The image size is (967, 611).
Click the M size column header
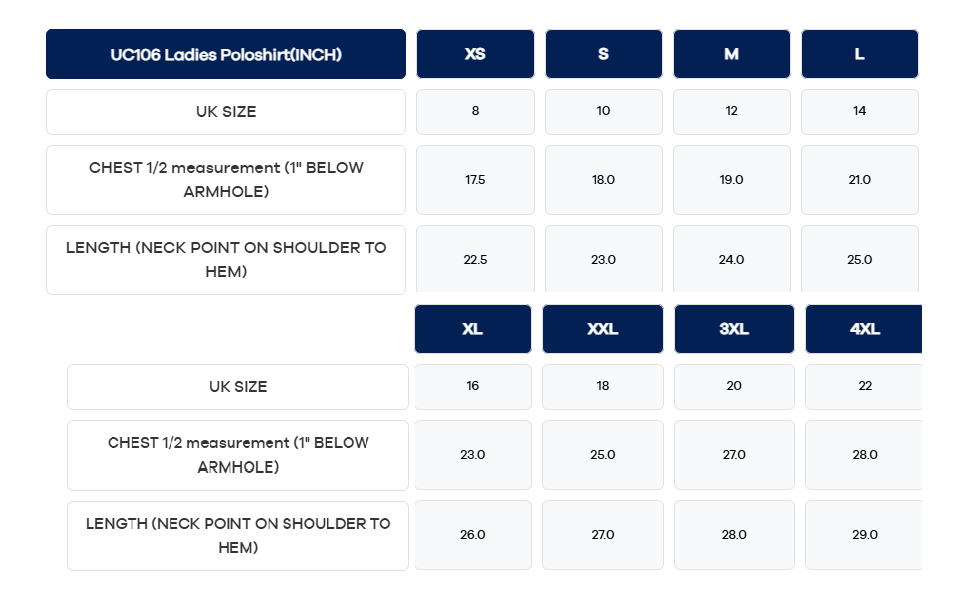[731, 54]
